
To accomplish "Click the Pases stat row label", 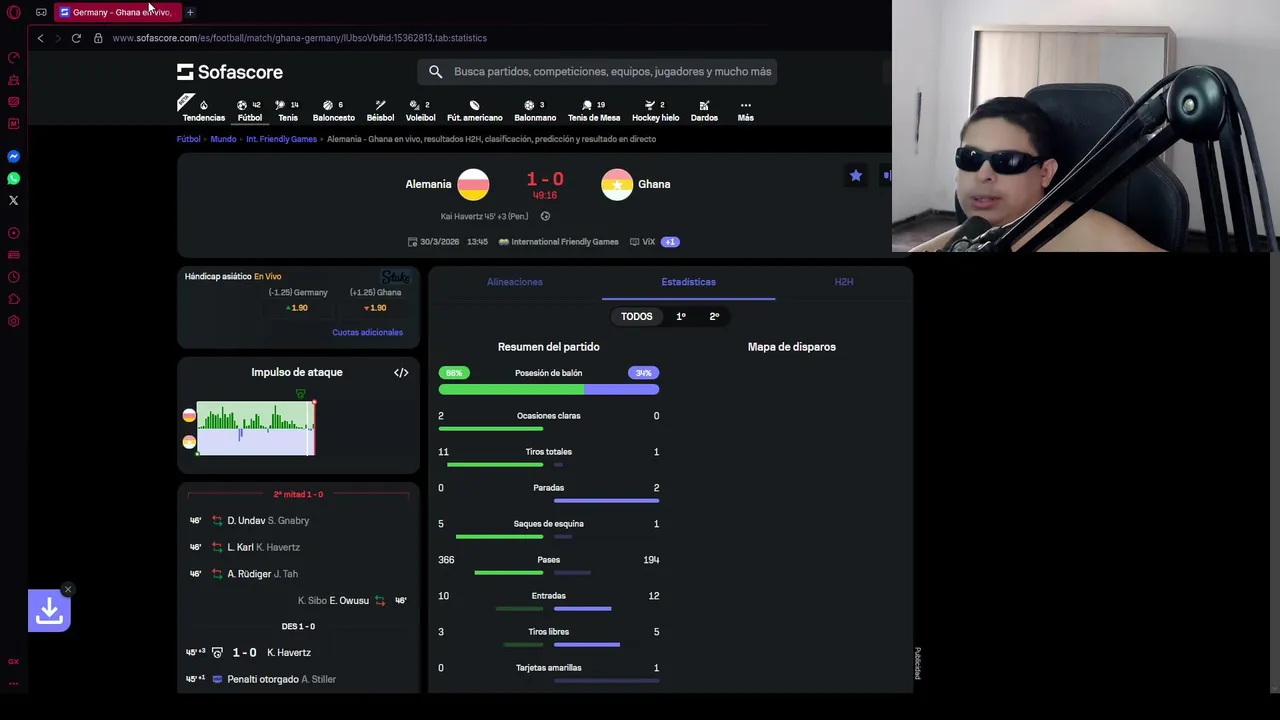I will pos(548,560).
